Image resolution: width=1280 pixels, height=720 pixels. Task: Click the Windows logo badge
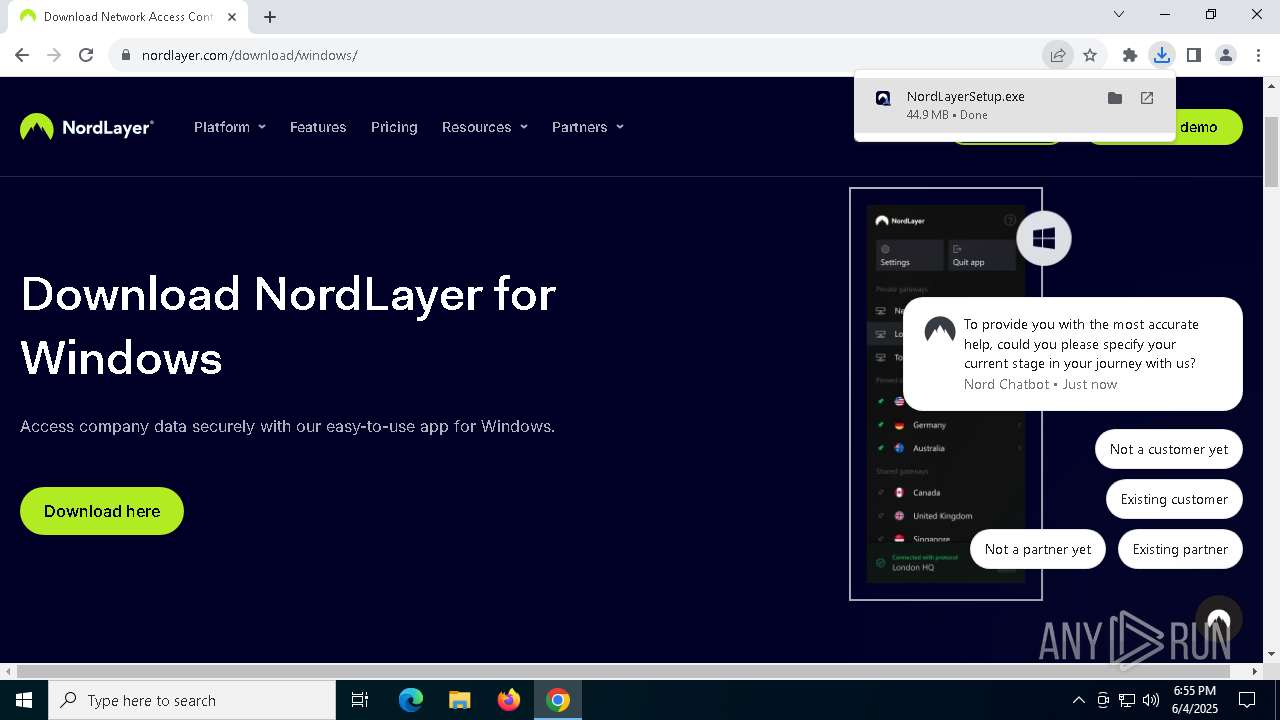coord(1044,238)
